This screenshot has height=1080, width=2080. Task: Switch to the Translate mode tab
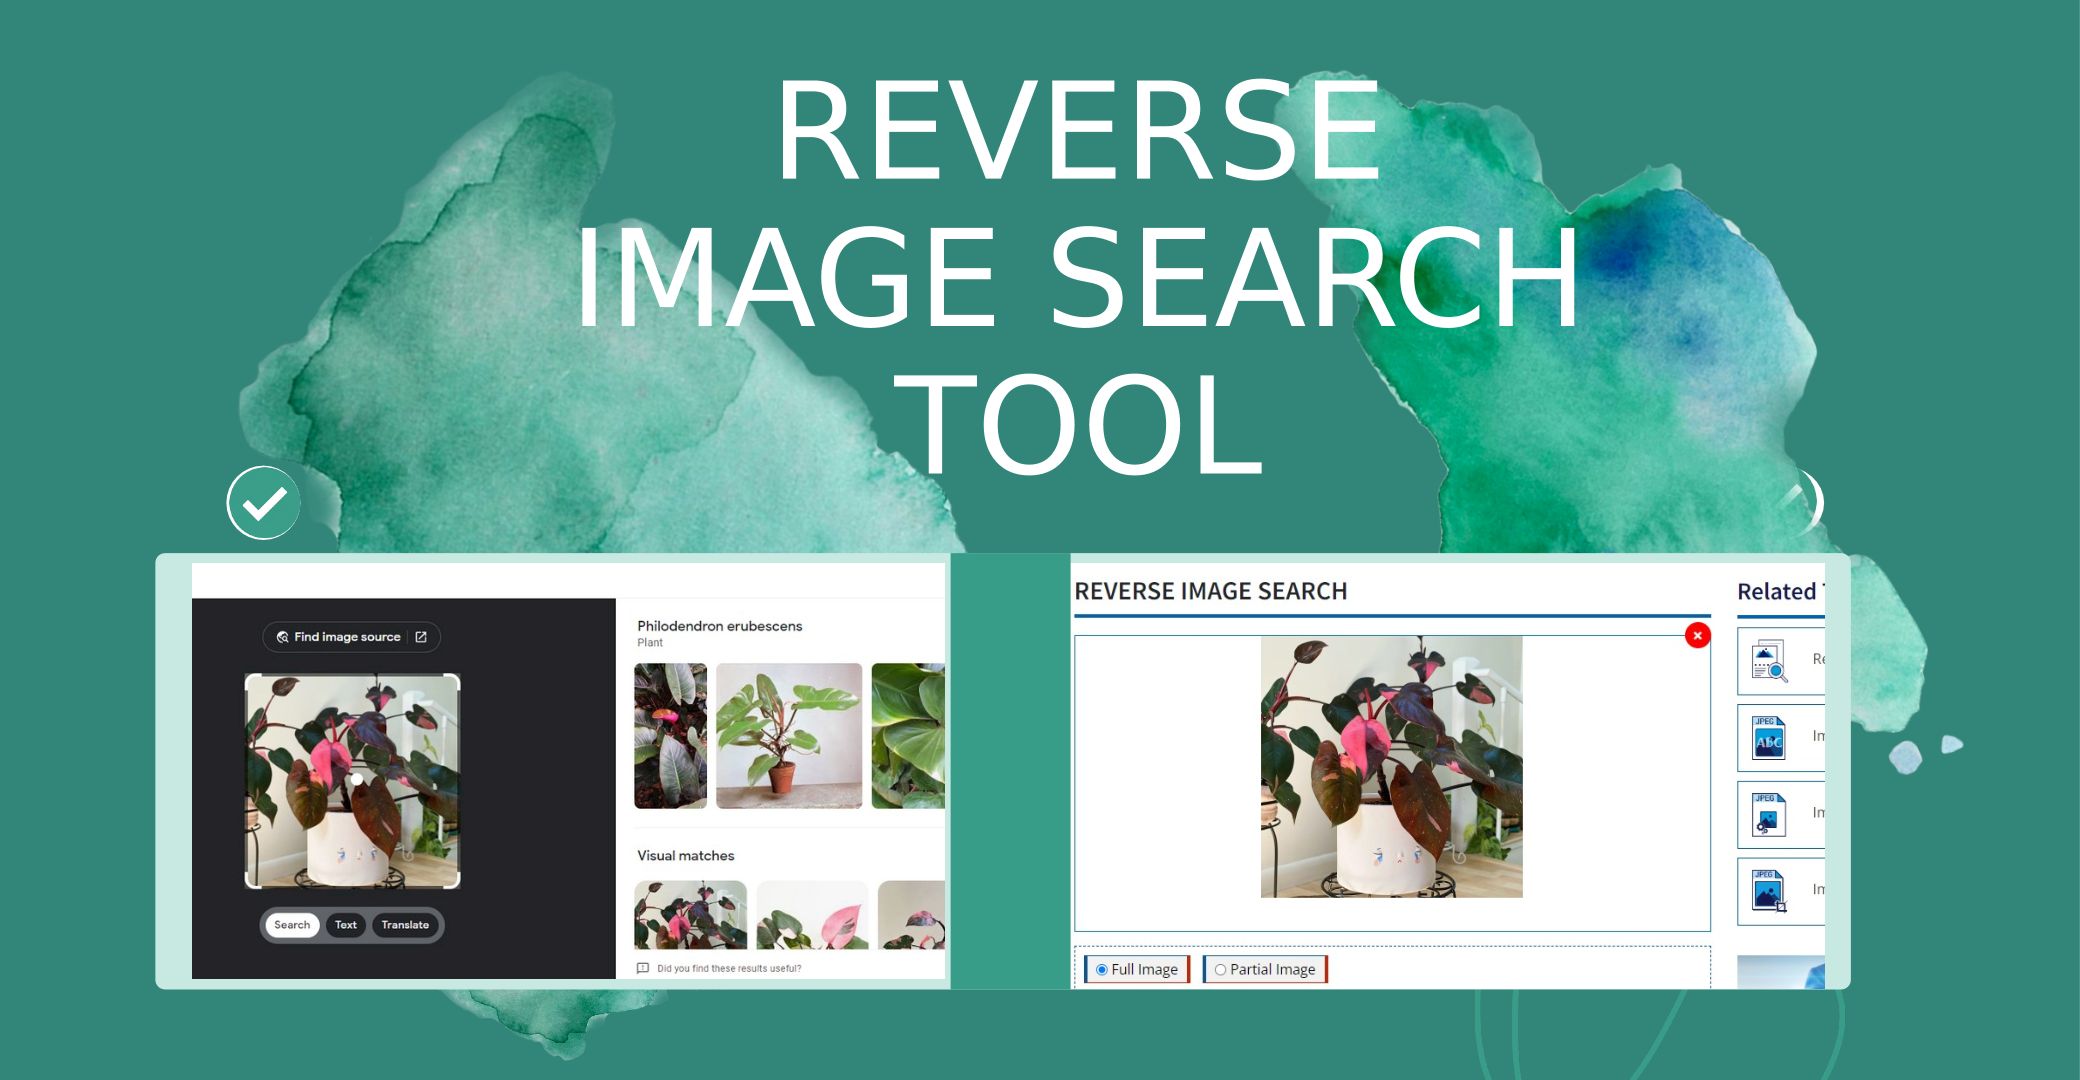click(x=405, y=925)
